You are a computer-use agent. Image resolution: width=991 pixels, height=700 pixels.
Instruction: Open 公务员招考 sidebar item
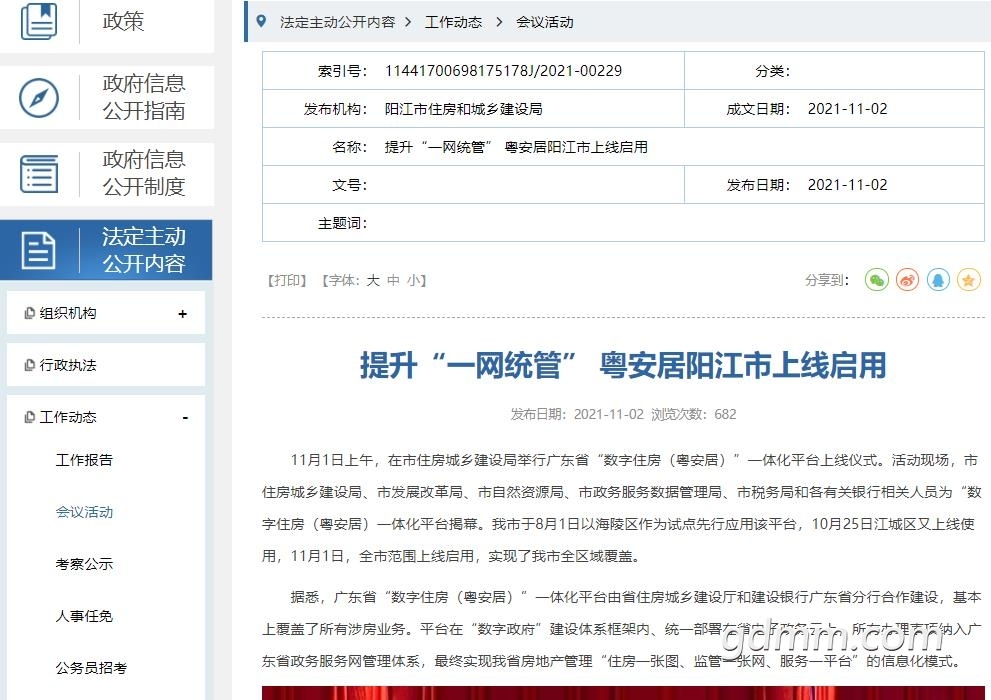pyautogui.click(x=91, y=668)
